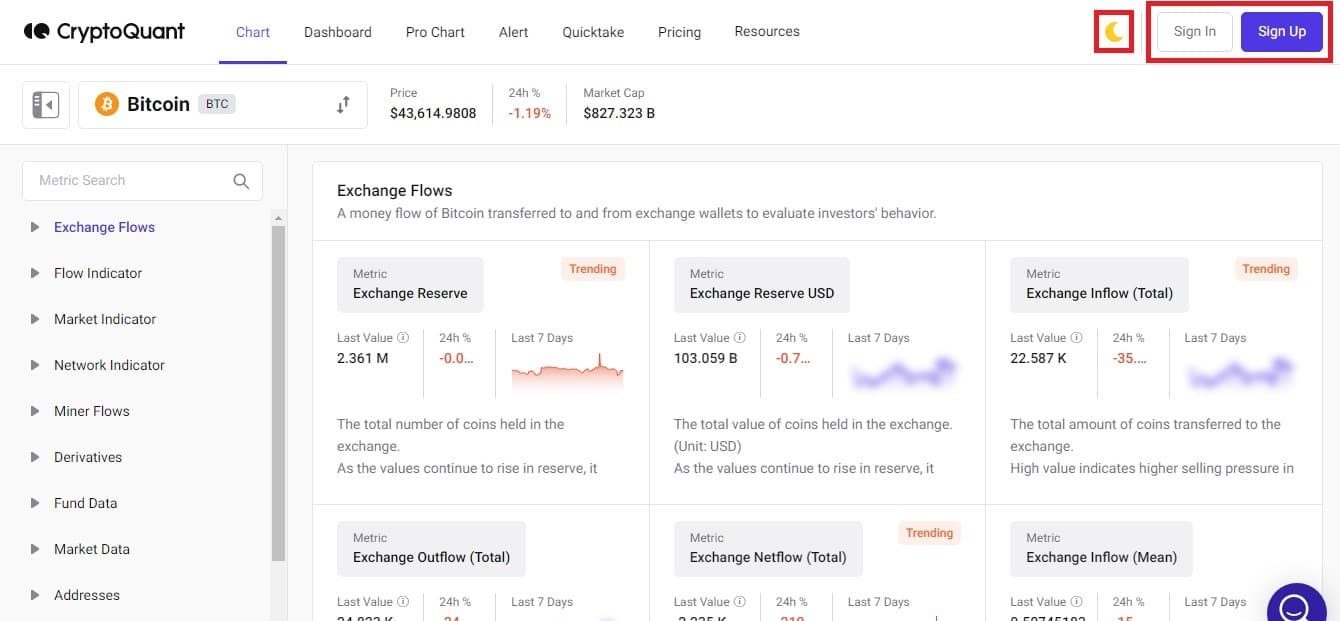The width and height of the screenshot is (1340, 621).
Task: Show info for Exchange Netflow (Total) Last Value
Action: click(740, 602)
